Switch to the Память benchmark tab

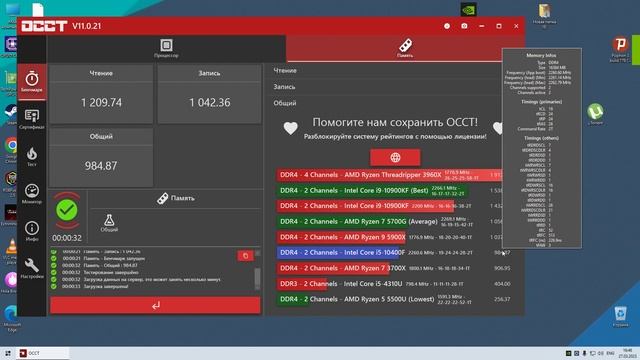tap(405, 48)
